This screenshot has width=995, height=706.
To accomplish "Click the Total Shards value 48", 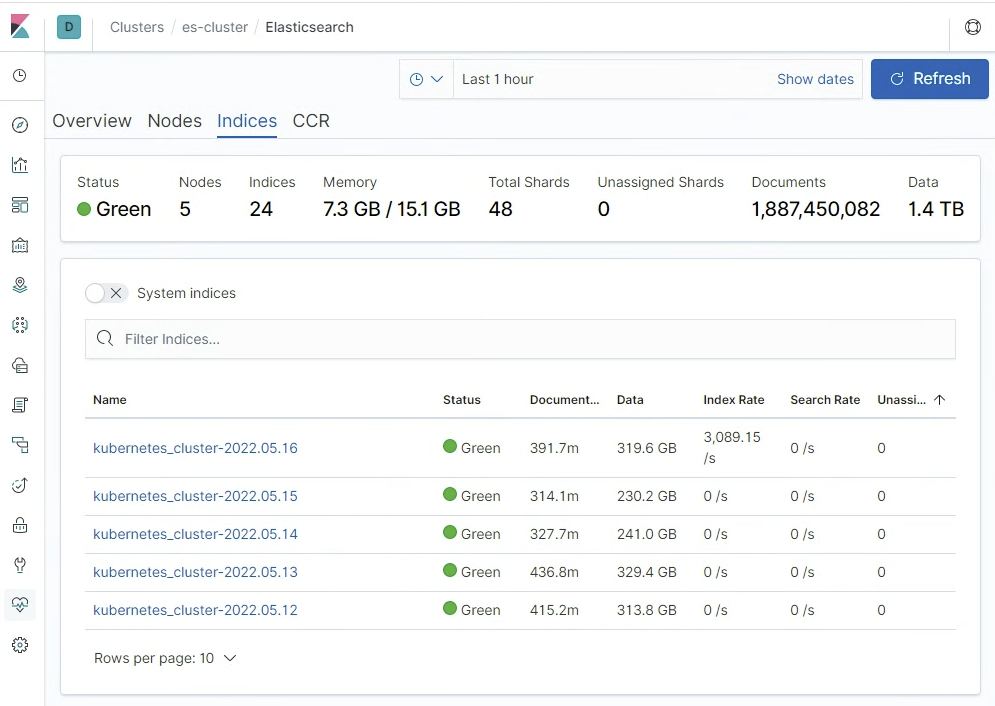I will 500,209.
